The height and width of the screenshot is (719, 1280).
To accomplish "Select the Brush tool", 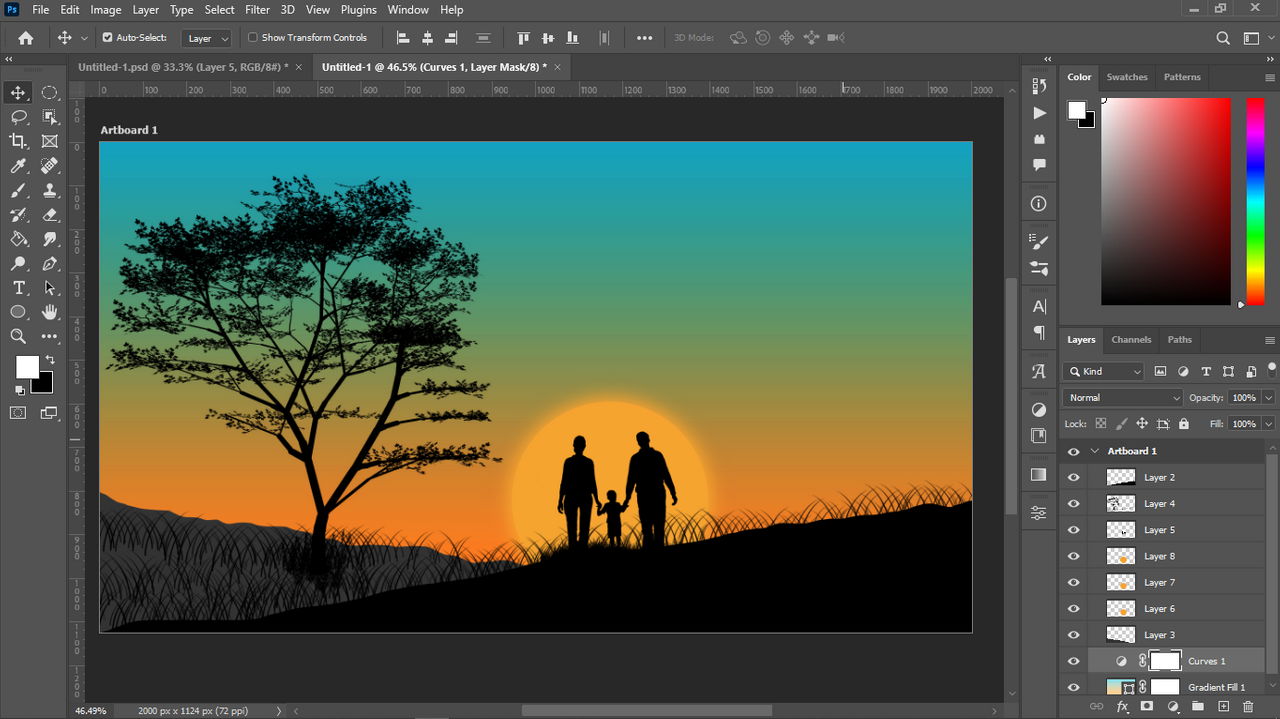I will point(18,190).
